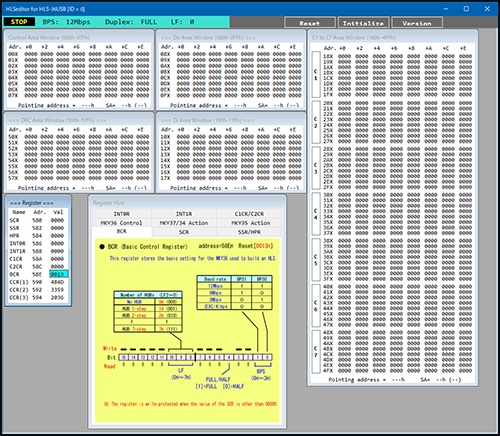Click the Reset button
This screenshot has height=436, width=500.
[x=310, y=23]
